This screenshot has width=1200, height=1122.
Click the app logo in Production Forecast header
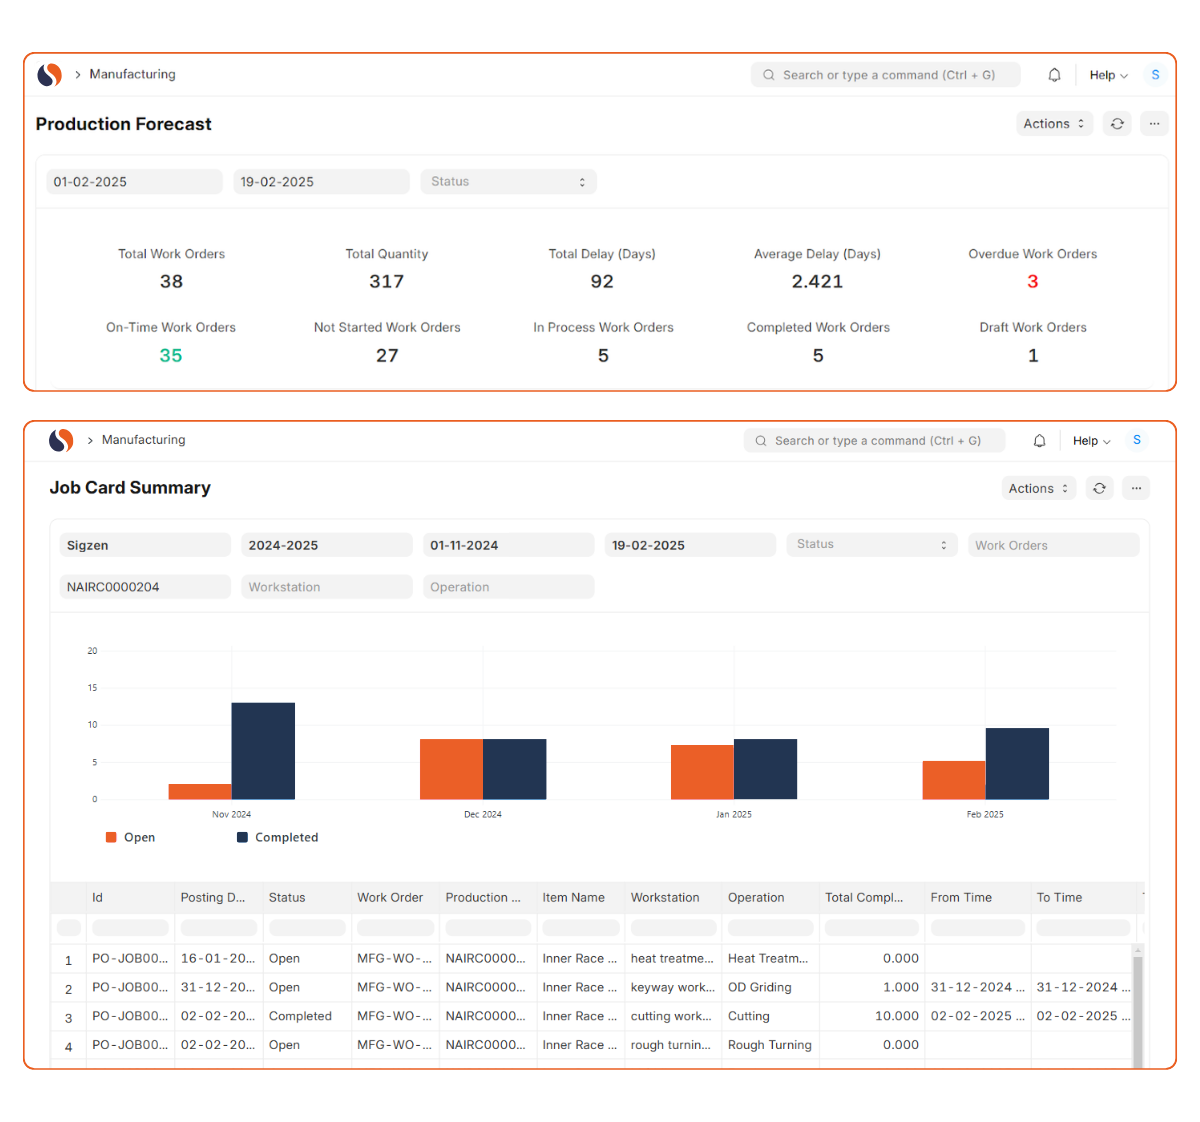pyautogui.click(x=49, y=75)
